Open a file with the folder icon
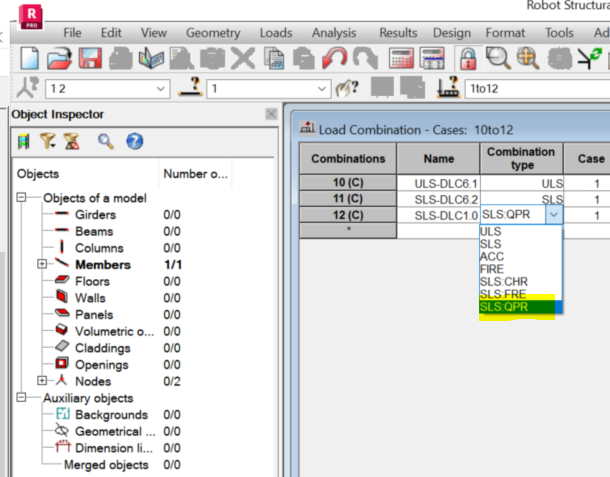 [59, 58]
